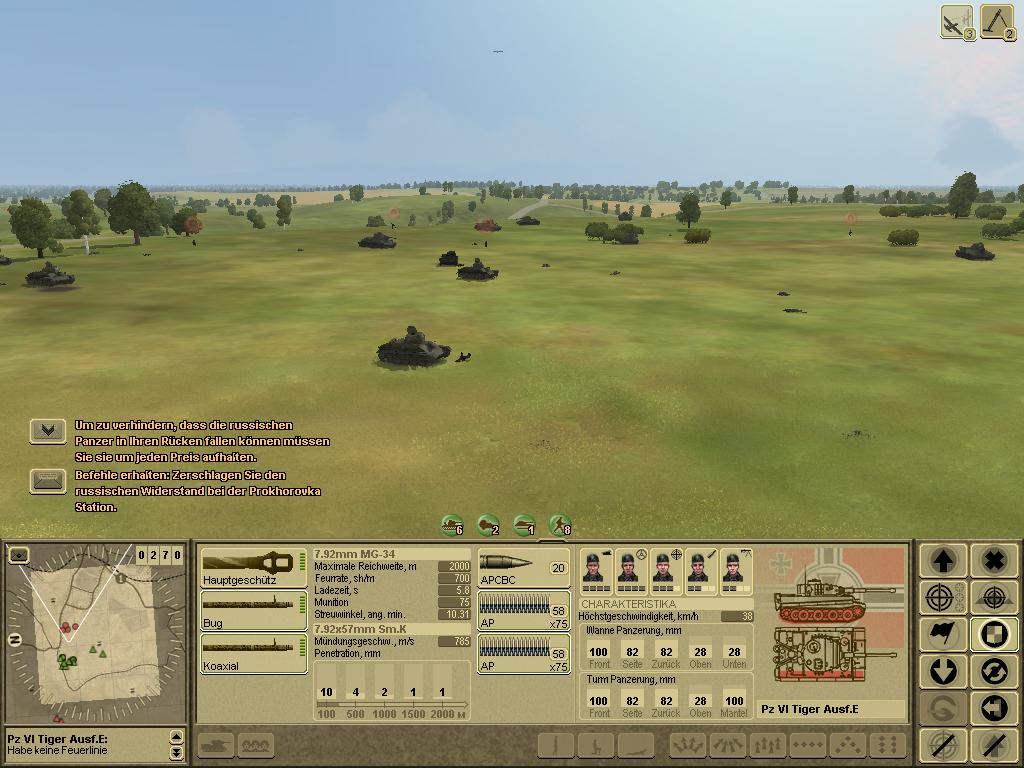Issue the reverse left-arrow command

[x=993, y=708]
